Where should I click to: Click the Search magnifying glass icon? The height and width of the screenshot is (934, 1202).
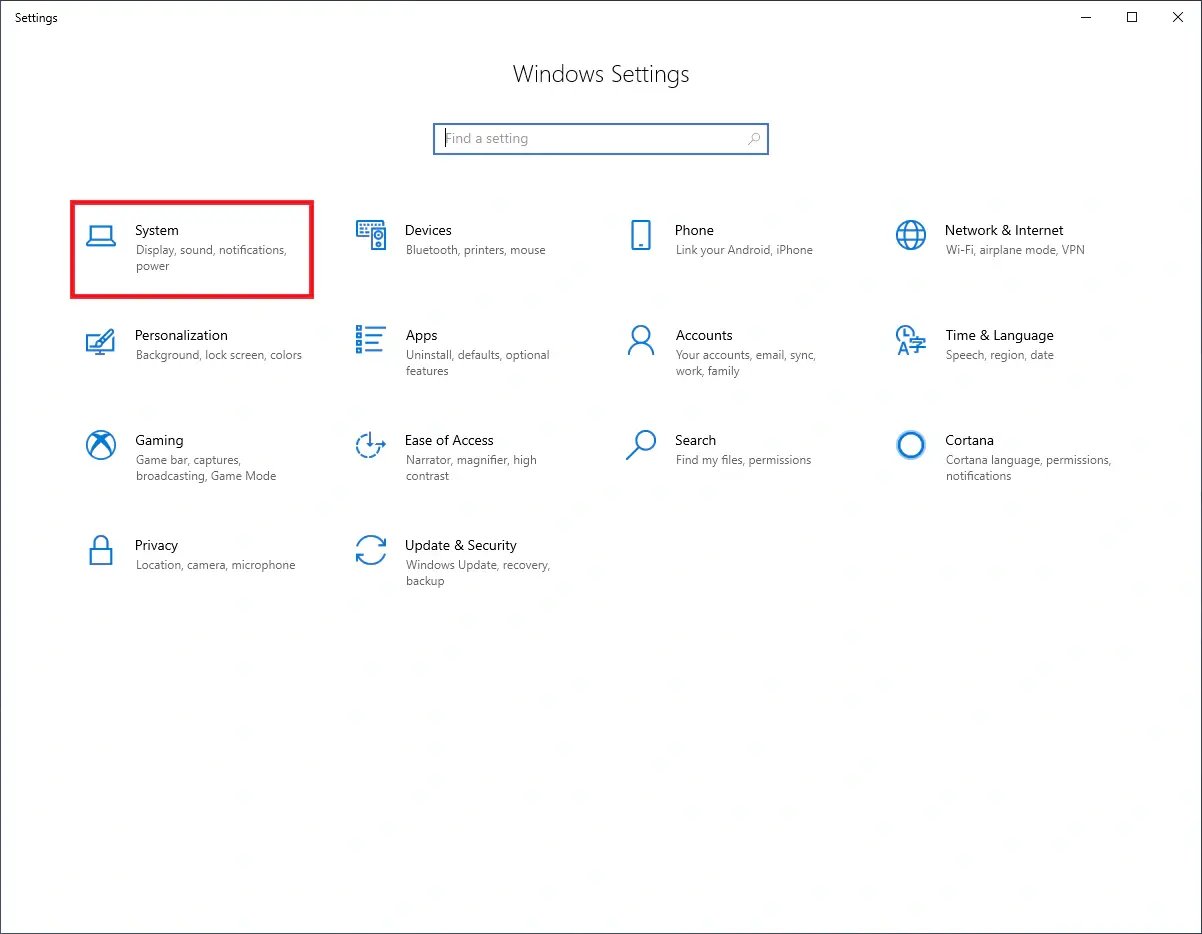click(640, 446)
